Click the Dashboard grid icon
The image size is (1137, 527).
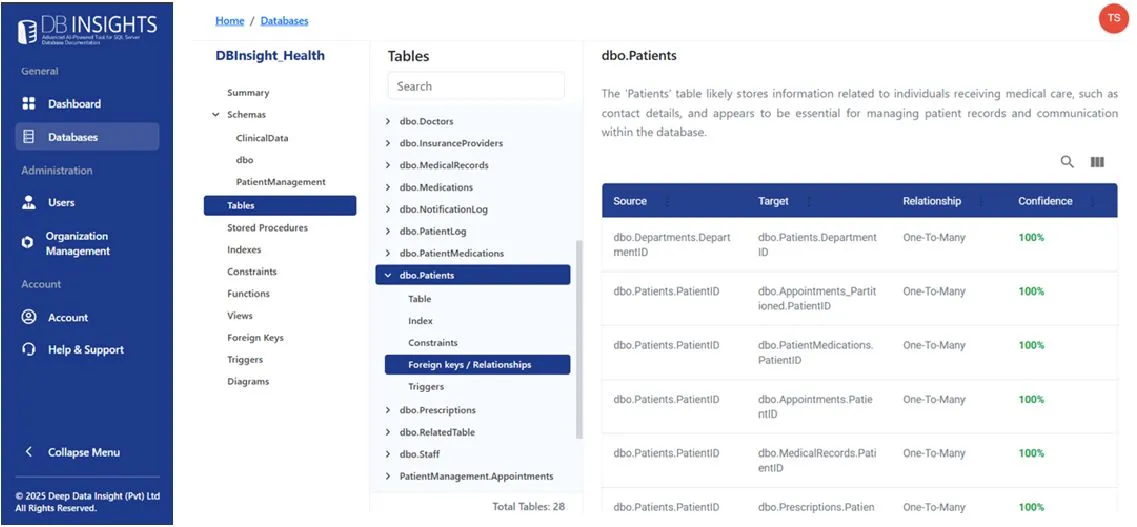pos(28,104)
